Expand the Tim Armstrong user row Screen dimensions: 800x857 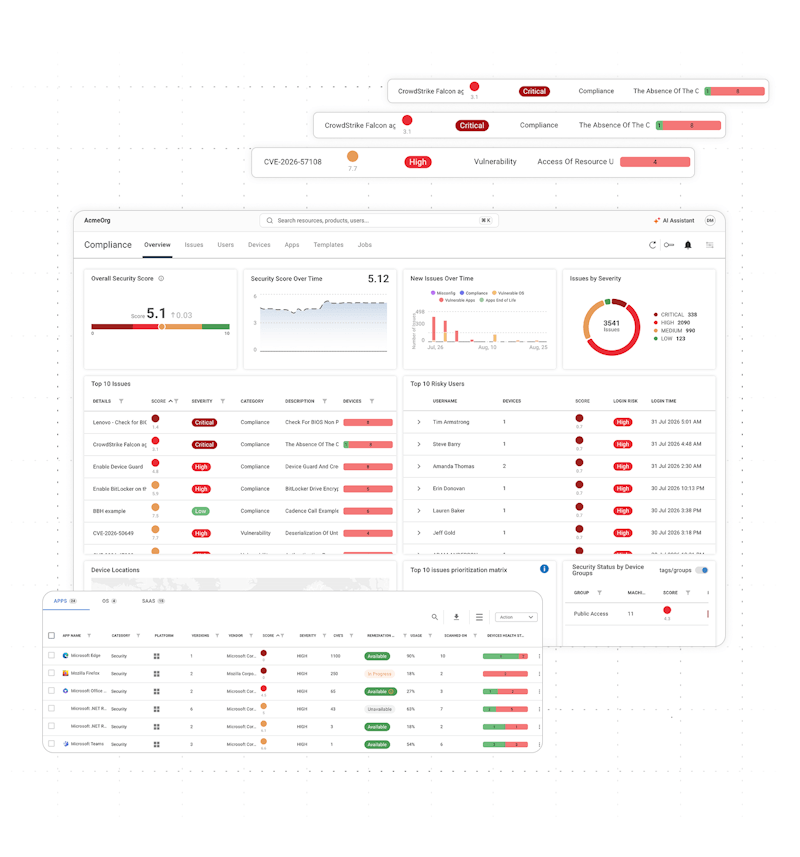pyautogui.click(x=419, y=422)
